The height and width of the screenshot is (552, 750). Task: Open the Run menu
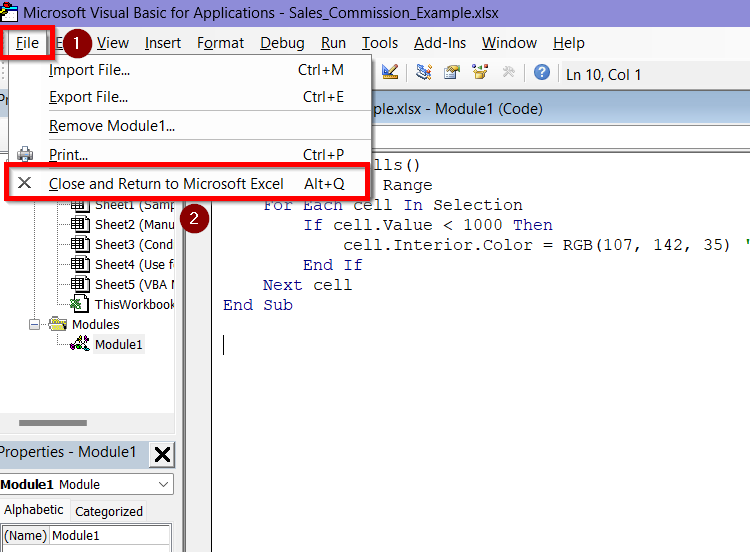[x=333, y=43]
